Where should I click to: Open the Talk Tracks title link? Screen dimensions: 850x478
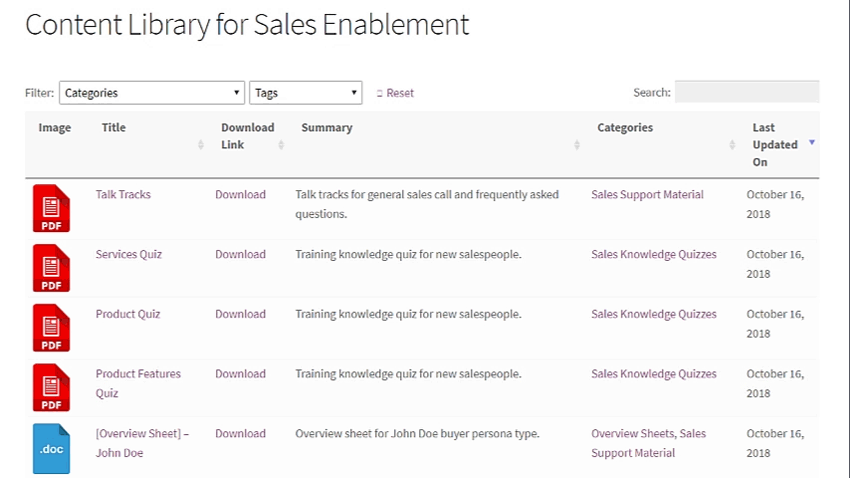tap(123, 195)
